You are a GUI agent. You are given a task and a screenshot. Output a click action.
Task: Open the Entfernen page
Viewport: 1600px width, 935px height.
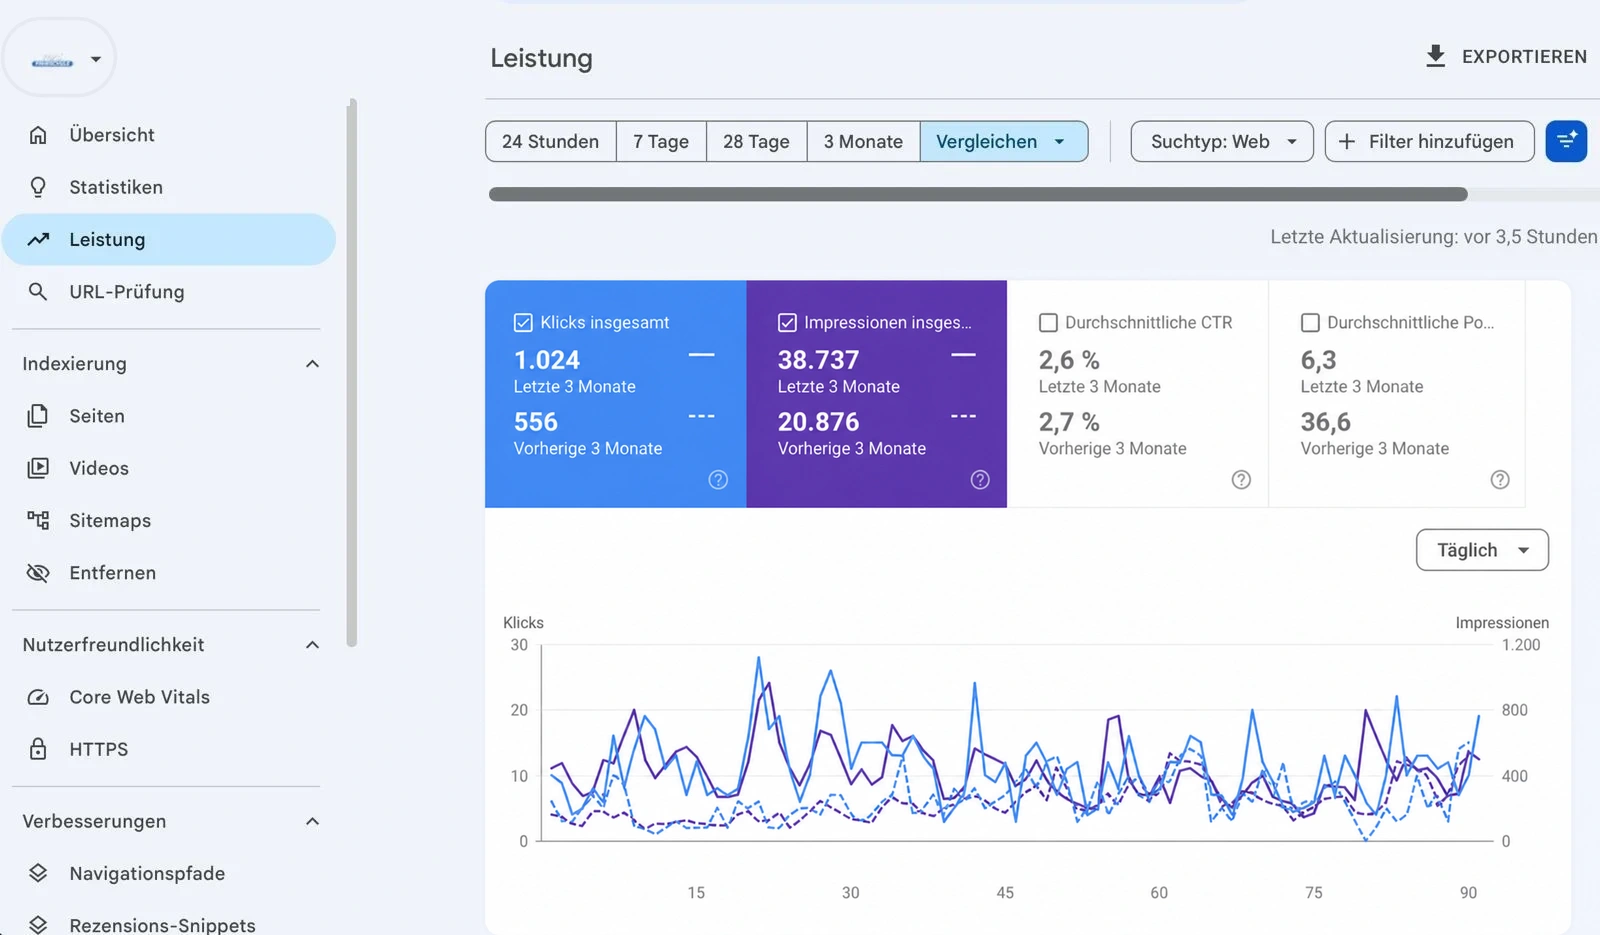[x=168, y=572]
